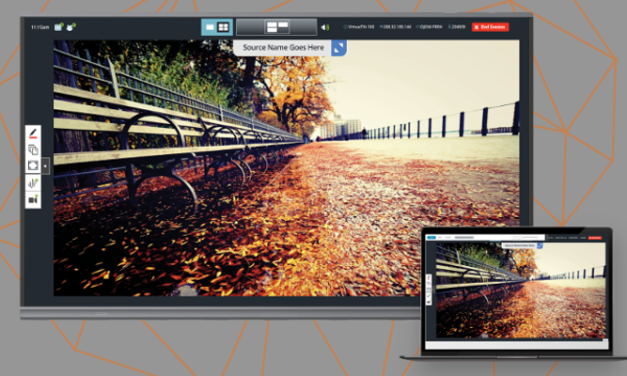Click the laptop's blue tab button
627x376 pixels.
pyautogui.click(x=431, y=238)
